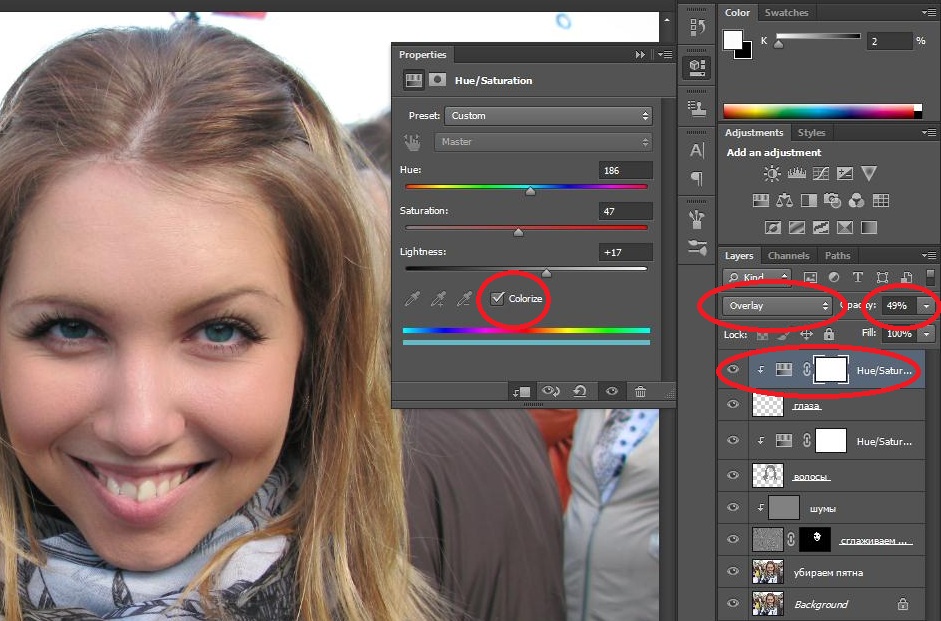
Task: Open the Paragraph panel icon
Action: (x=697, y=178)
